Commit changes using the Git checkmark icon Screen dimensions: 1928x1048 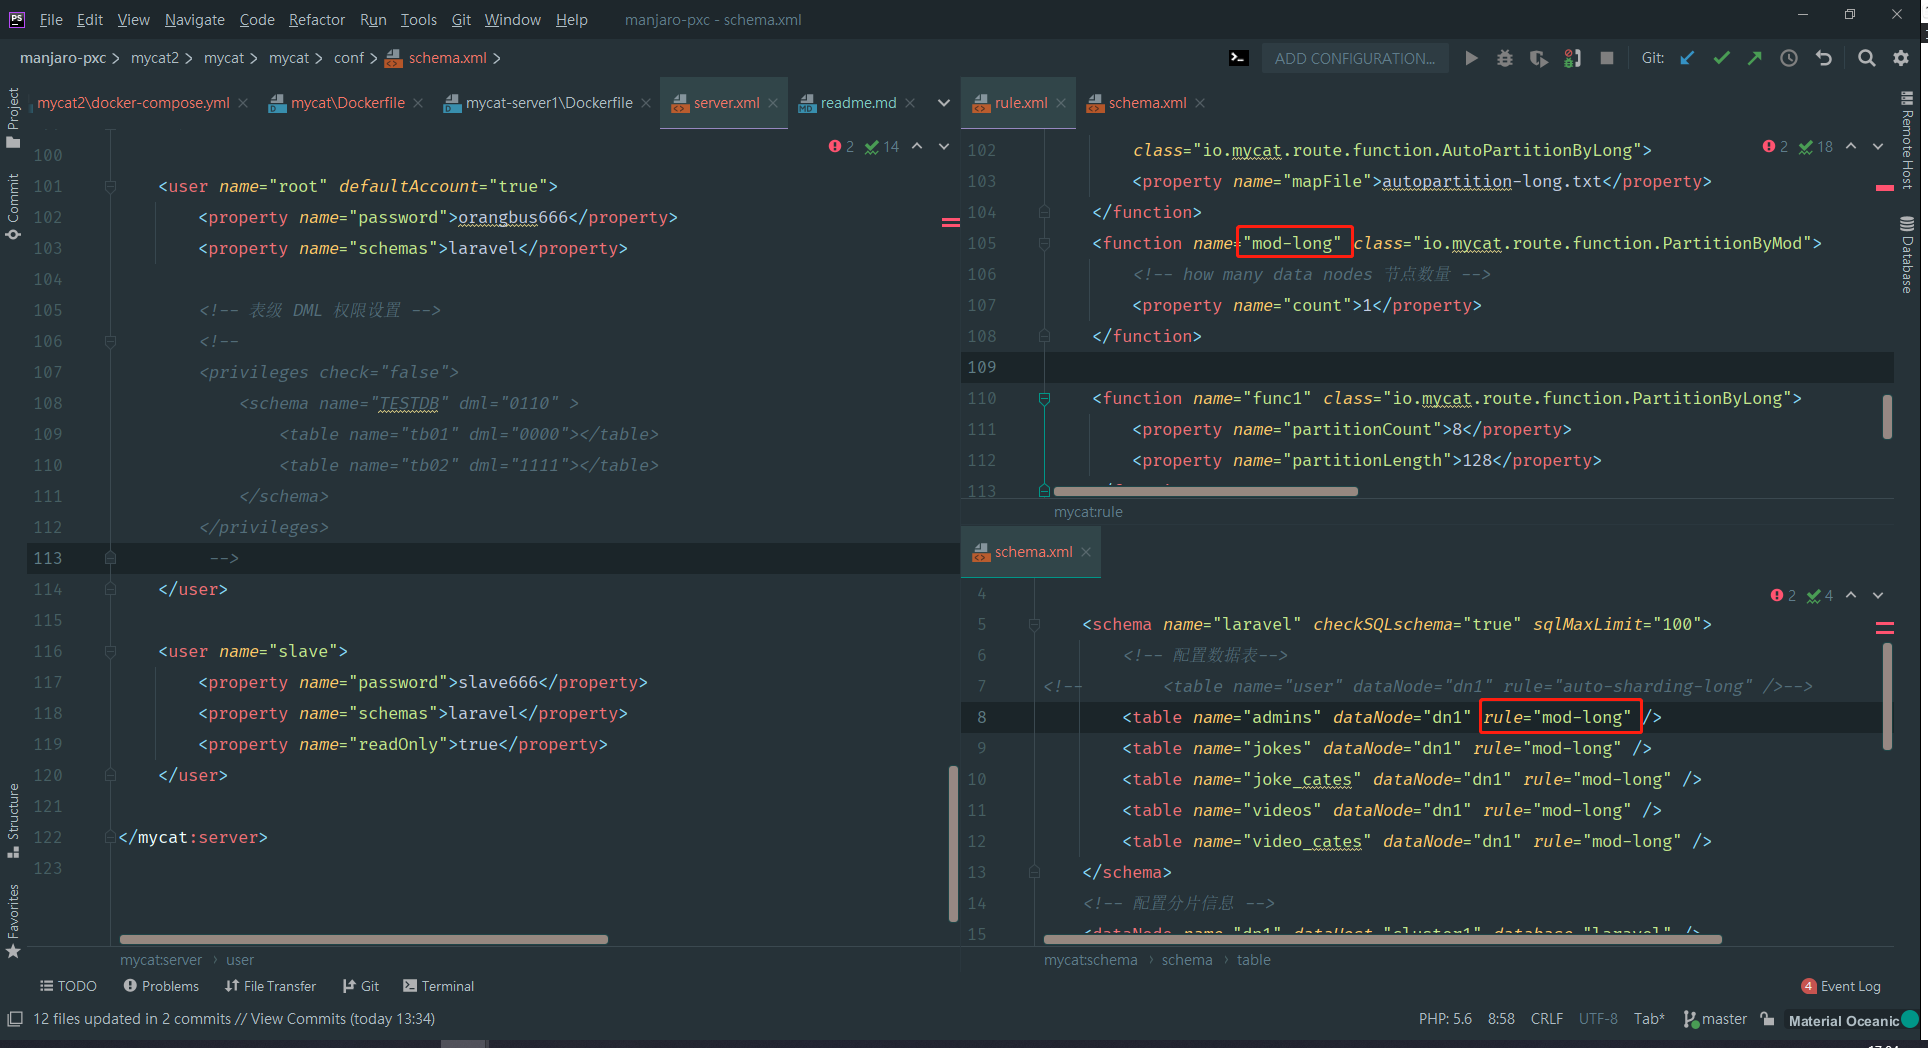(x=1721, y=58)
